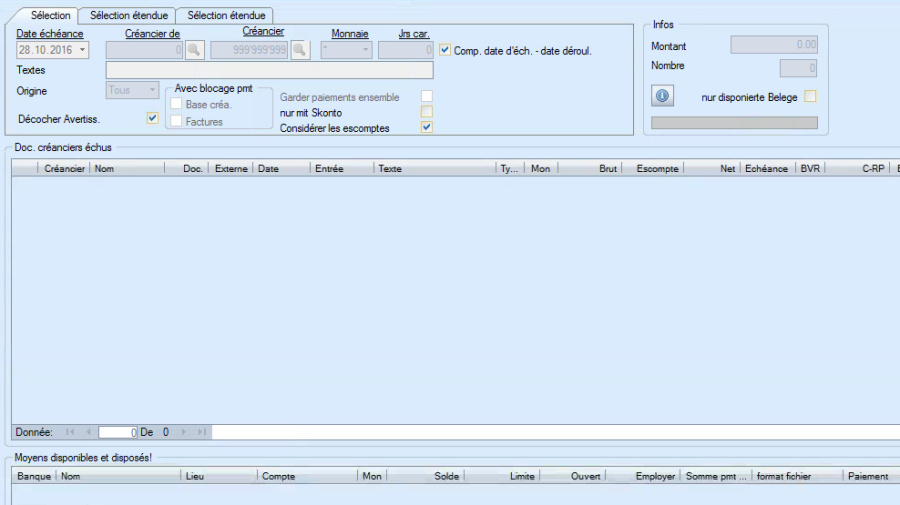Go to previous record in Donnée navigator

(x=88, y=432)
